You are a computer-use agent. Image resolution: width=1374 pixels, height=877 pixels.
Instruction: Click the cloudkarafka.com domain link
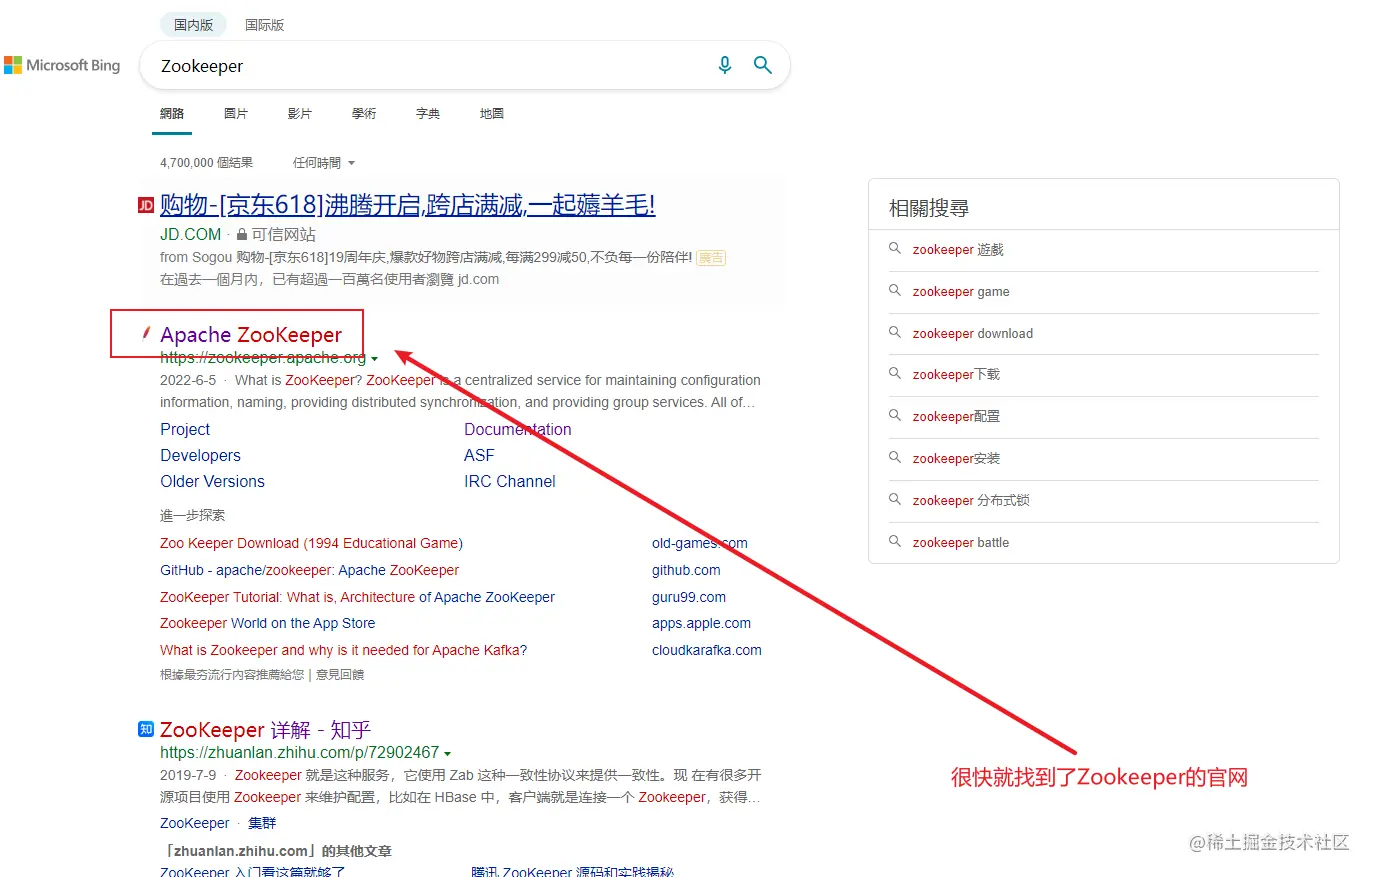tap(707, 650)
